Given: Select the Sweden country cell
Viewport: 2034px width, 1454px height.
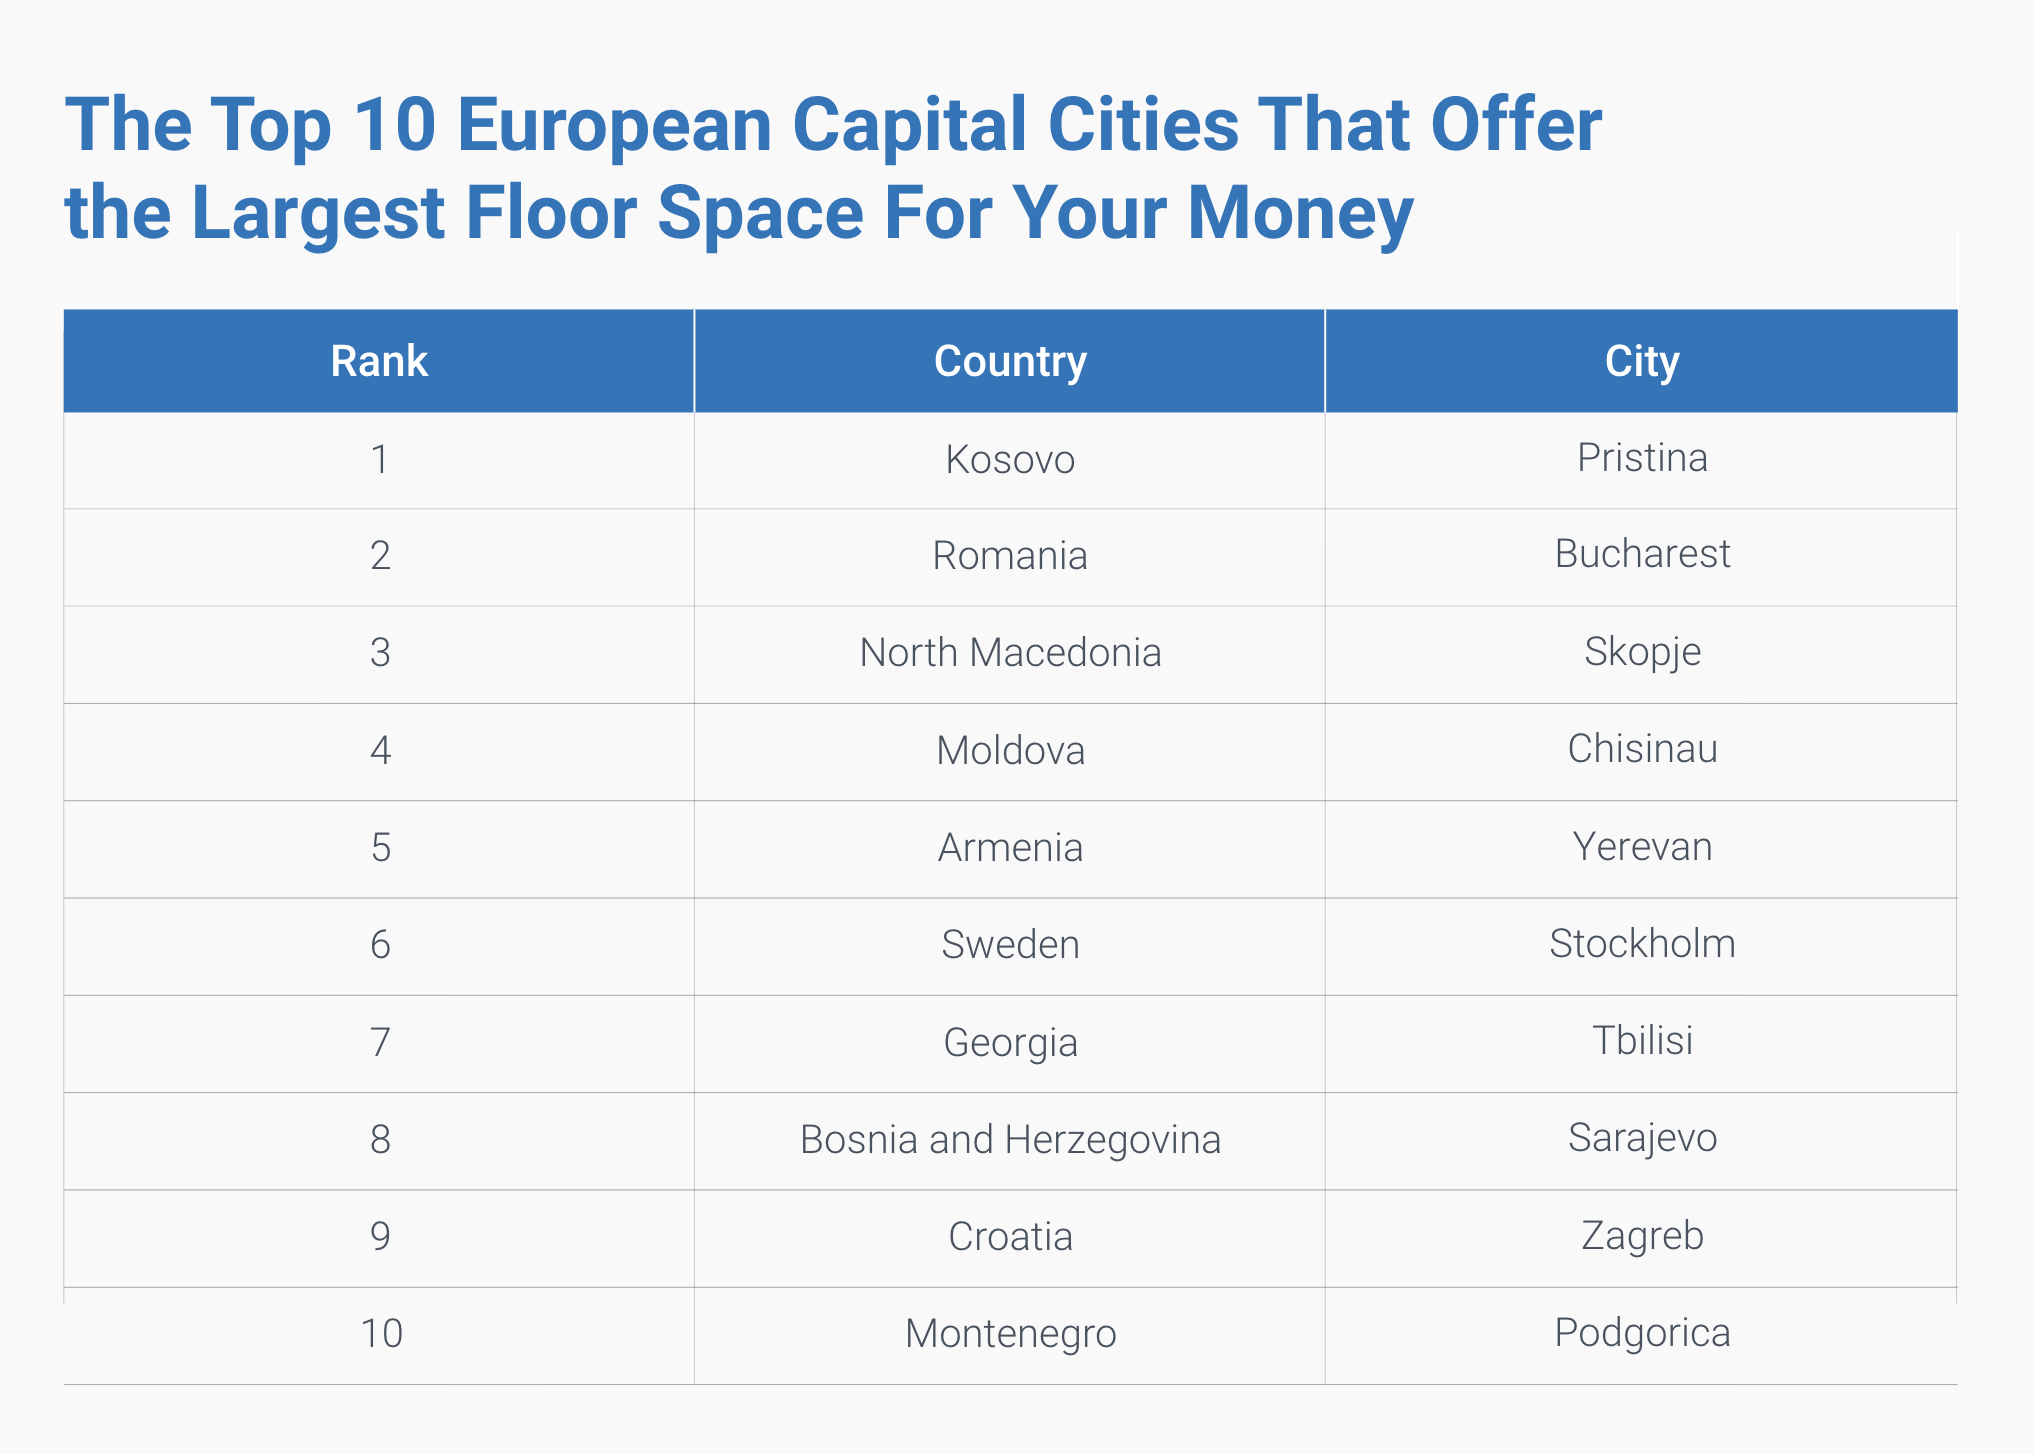Looking at the screenshot, I should [x=1010, y=945].
